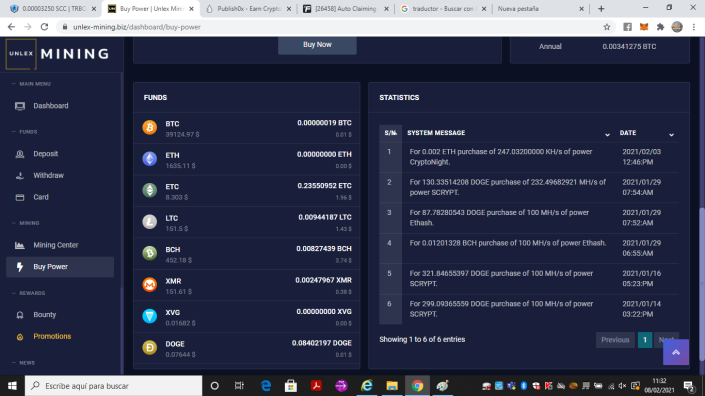This screenshot has width=705, height=396.
Task: Click the Litecoin LTC coin icon
Action: point(150,222)
